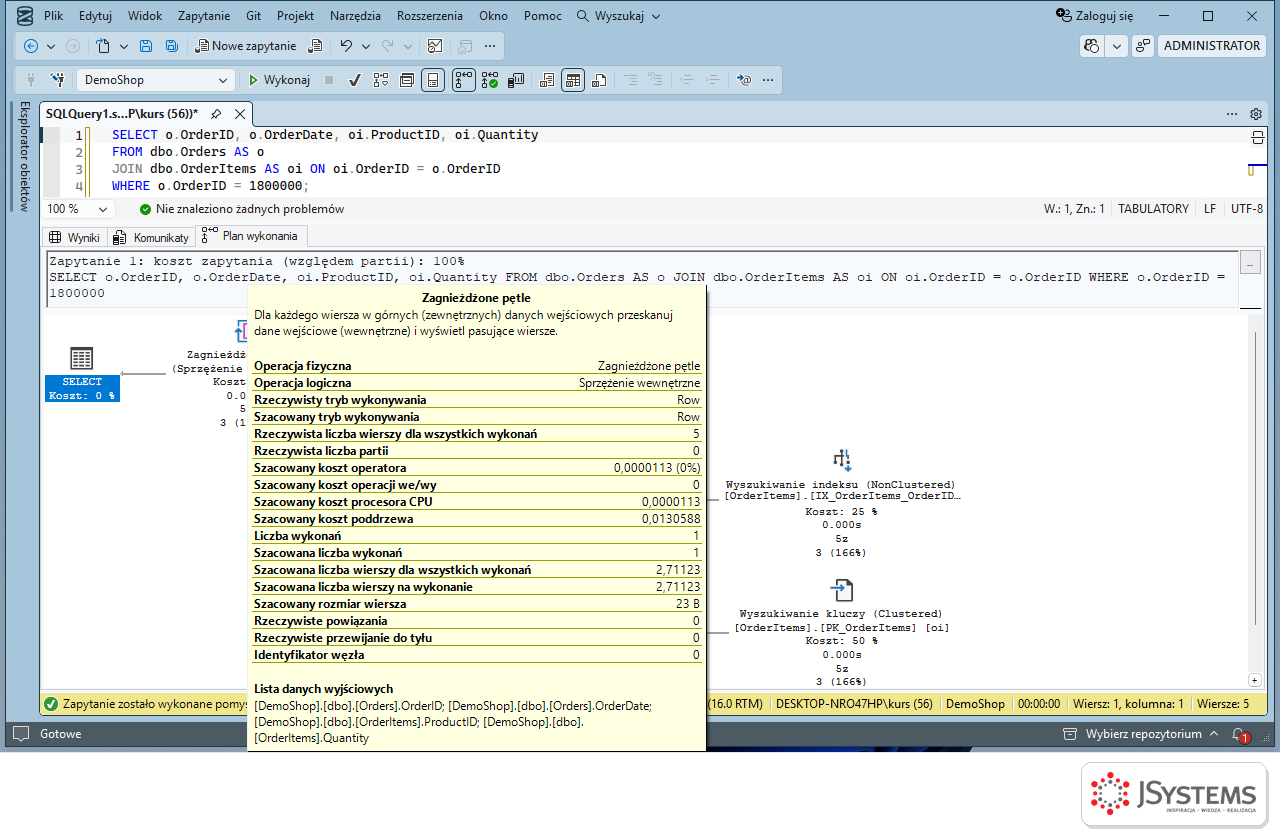The height and width of the screenshot is (835, 1280).
Task: Close the SQLQuery1 query tab
Action: point(240,114)
